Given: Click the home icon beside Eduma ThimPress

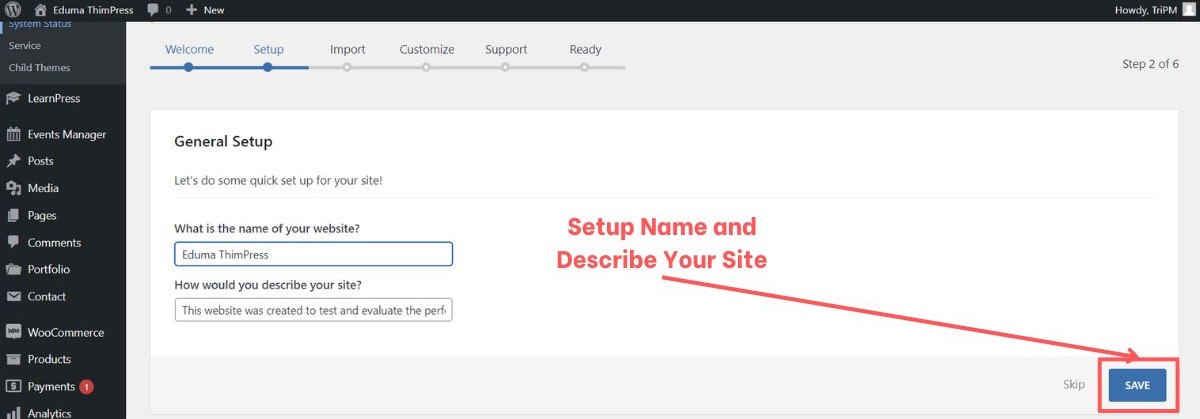Looking at the screenshot, I should (x=40, y=10).
